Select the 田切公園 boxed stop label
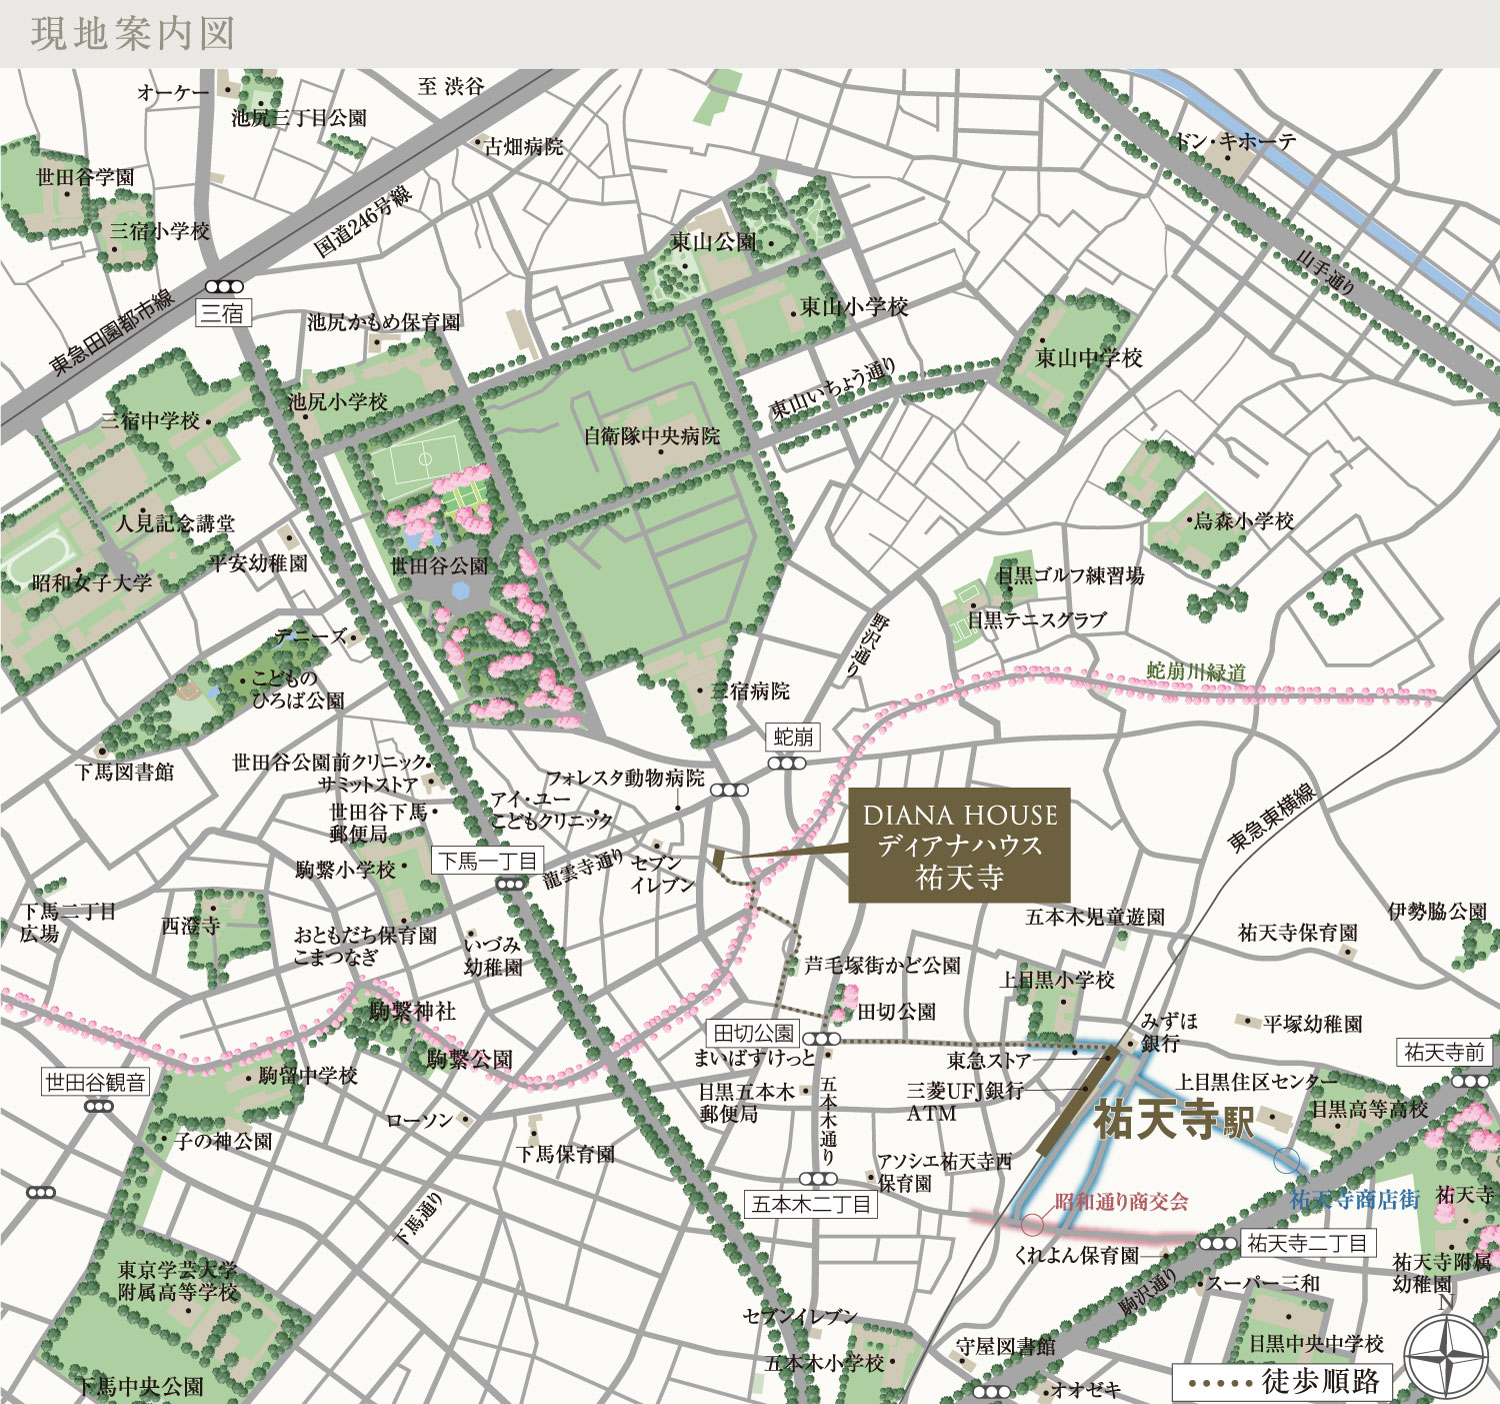Screen dimensions: 1500x1404 tap(753, 1033)
